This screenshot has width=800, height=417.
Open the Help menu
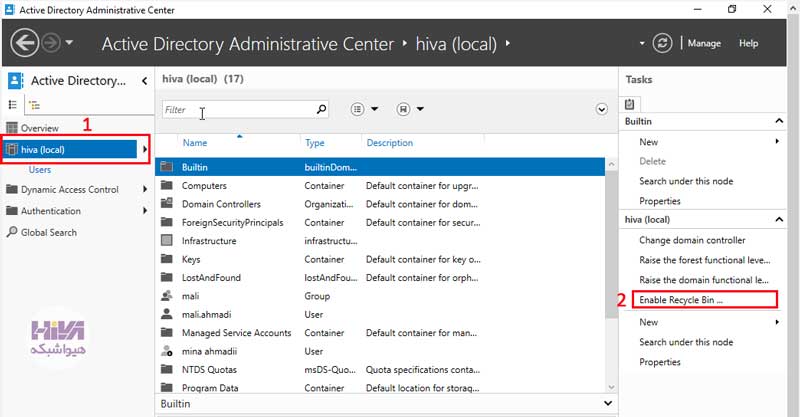tap(748, 43)
